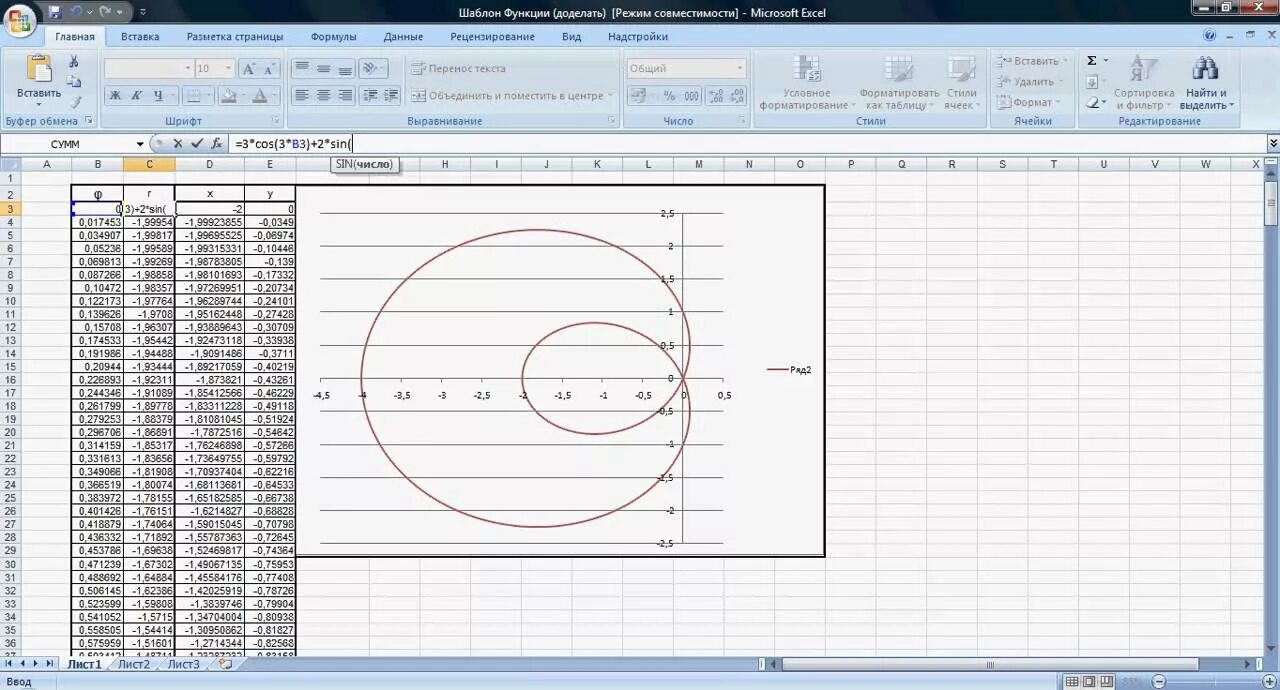Viewport: 1280px width, 690px height.
Task: Open Clear eraser icon menu
Action: click(x=1095, y=102)
